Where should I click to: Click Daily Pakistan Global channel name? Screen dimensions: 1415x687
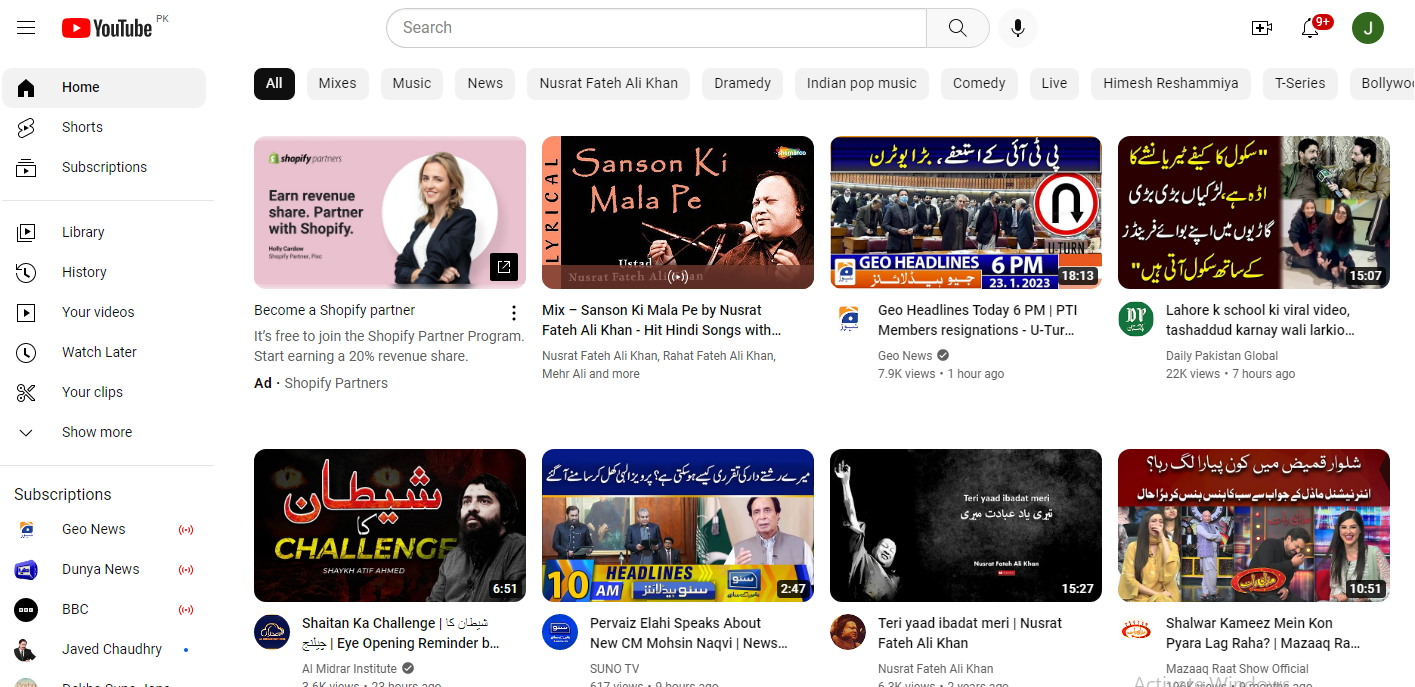[x=1222, y=355]
